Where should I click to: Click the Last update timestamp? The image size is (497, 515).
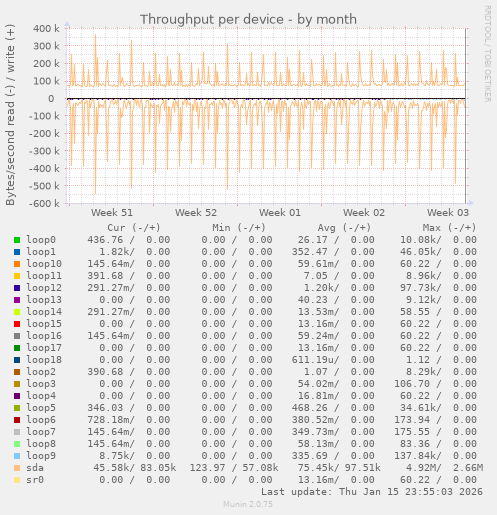click(x=372, y=492)
